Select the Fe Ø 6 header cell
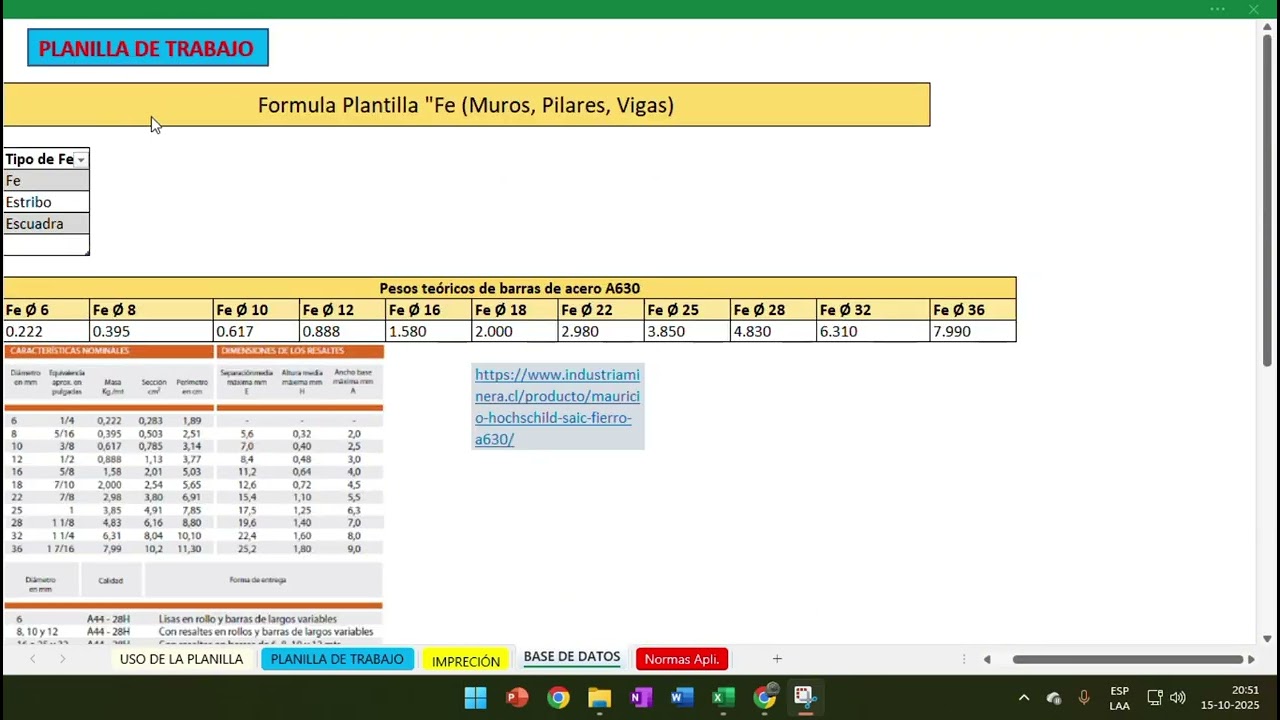The image size is (1280, 720). click(x=46, y=310)
